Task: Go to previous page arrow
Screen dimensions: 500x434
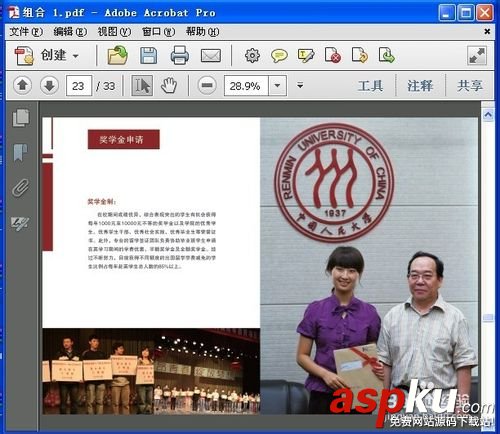Action: point(23,86)
